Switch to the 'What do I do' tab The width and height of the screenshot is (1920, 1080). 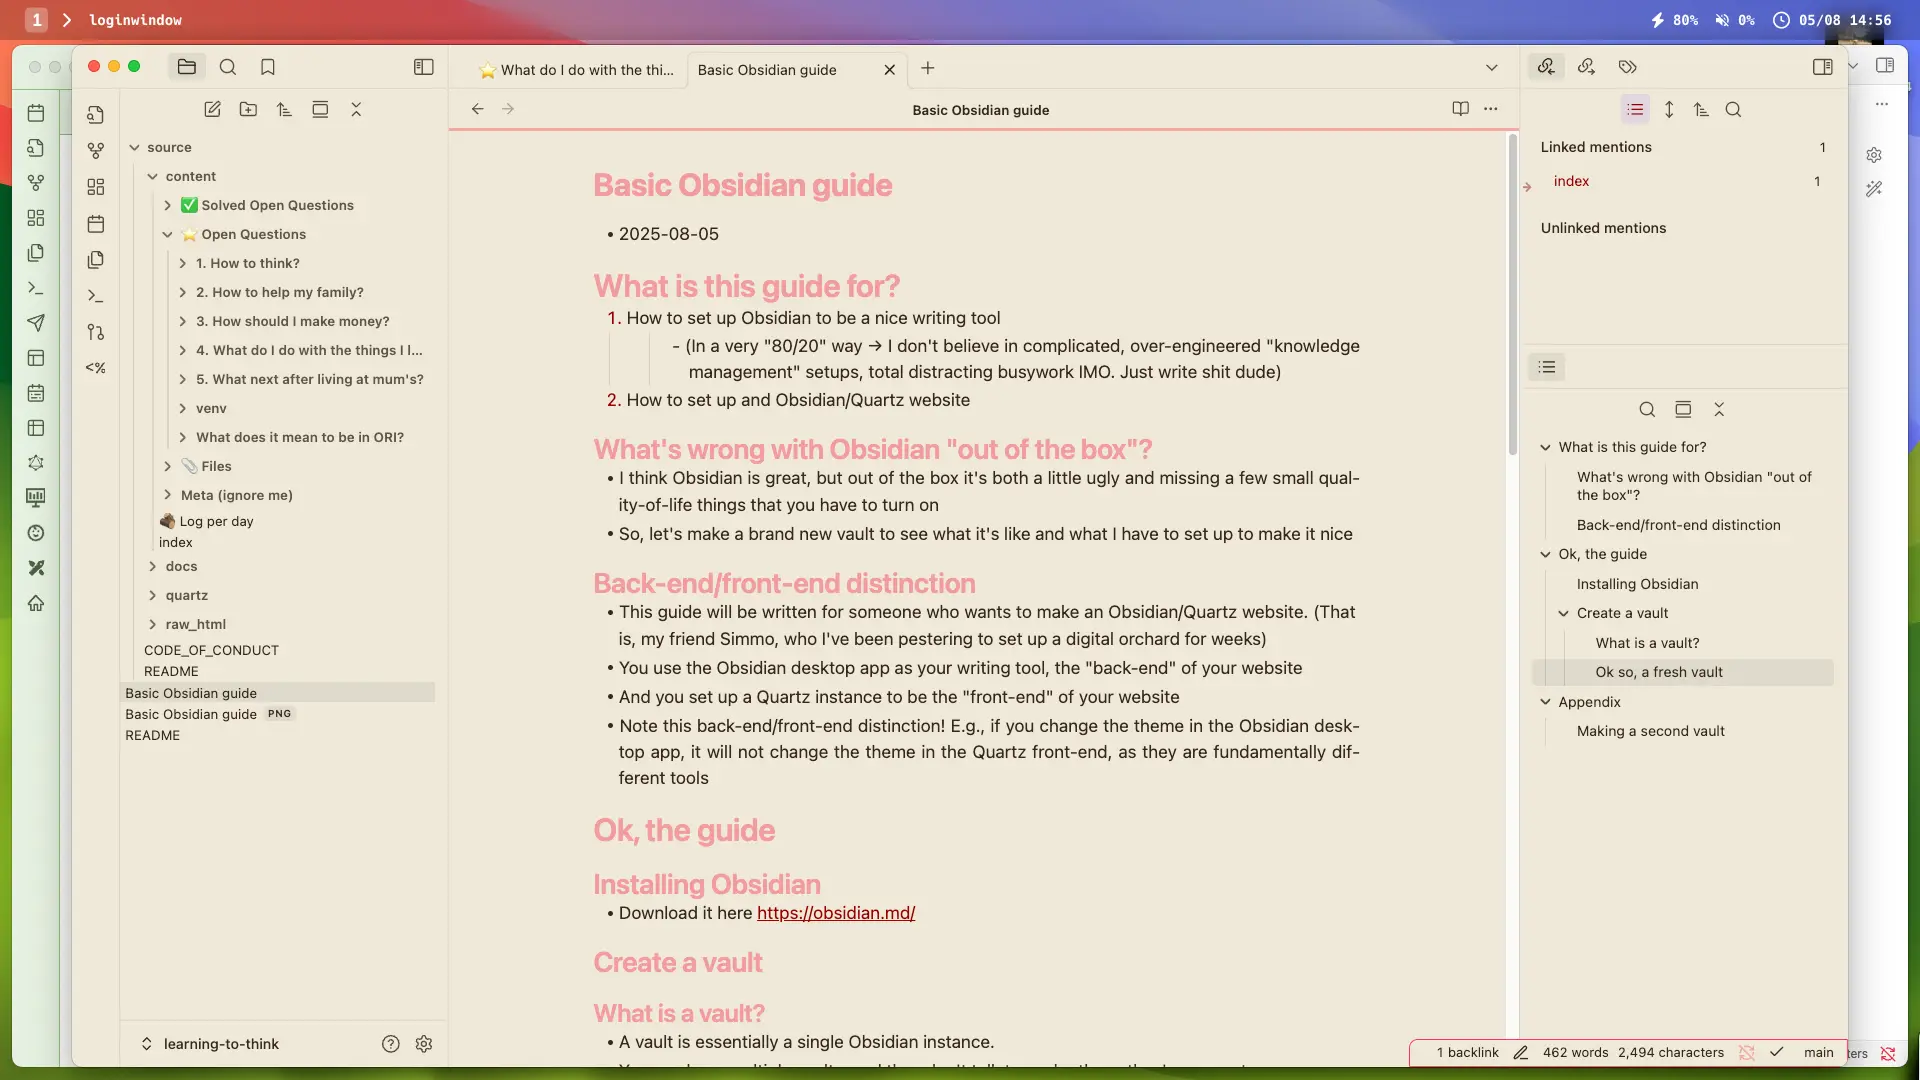(577, 70)
